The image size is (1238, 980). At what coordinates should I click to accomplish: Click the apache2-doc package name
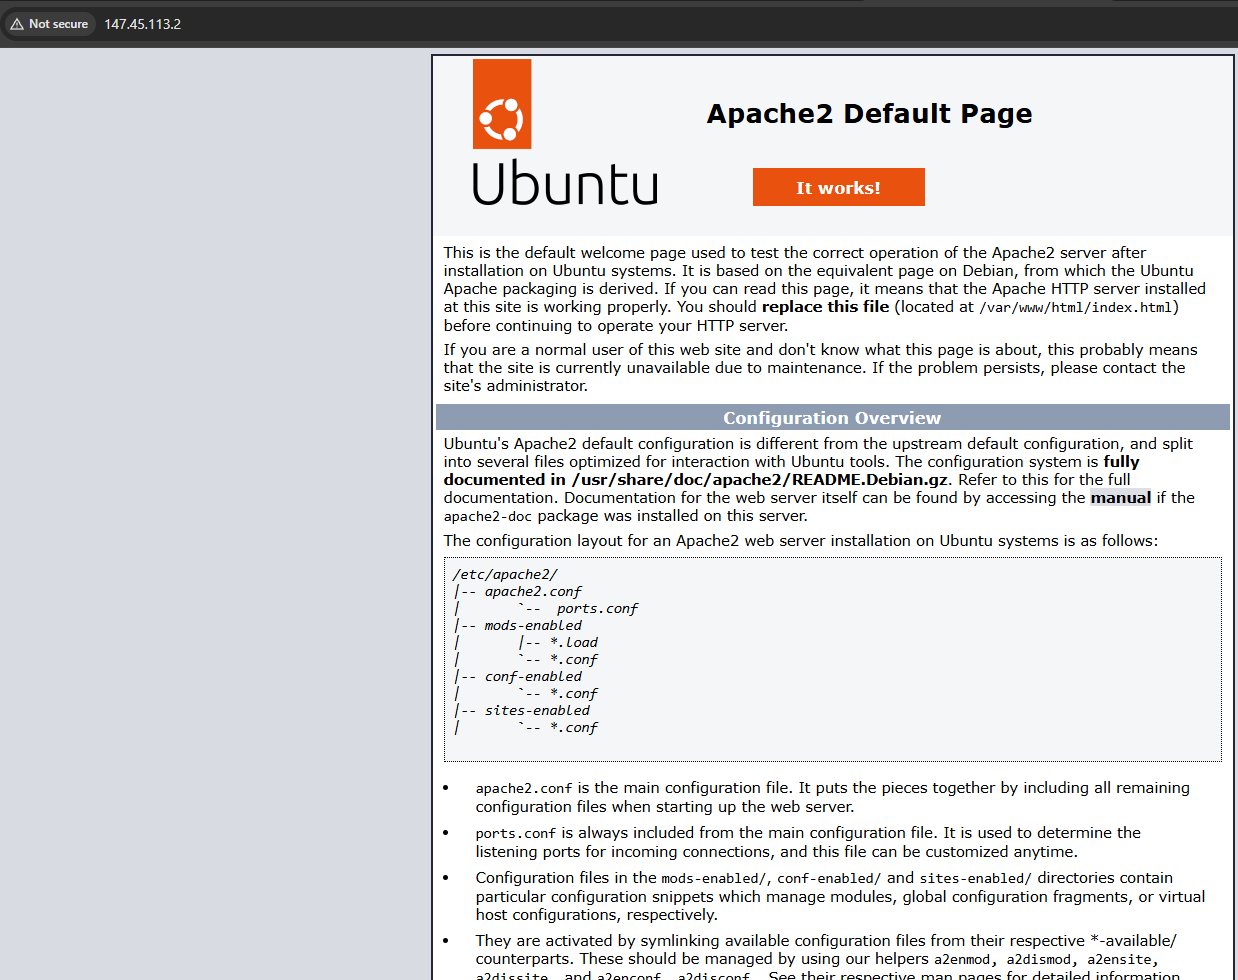point(488,517)
